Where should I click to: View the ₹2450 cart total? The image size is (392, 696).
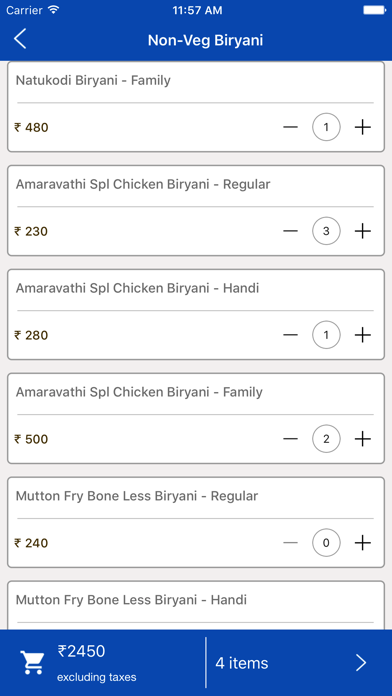click(82, 651)
